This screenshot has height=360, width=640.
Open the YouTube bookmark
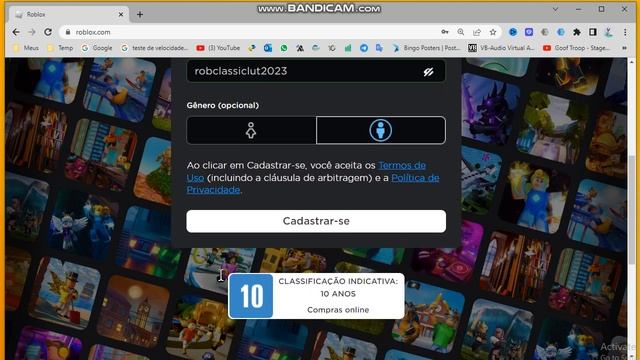(x=218, y=48)
